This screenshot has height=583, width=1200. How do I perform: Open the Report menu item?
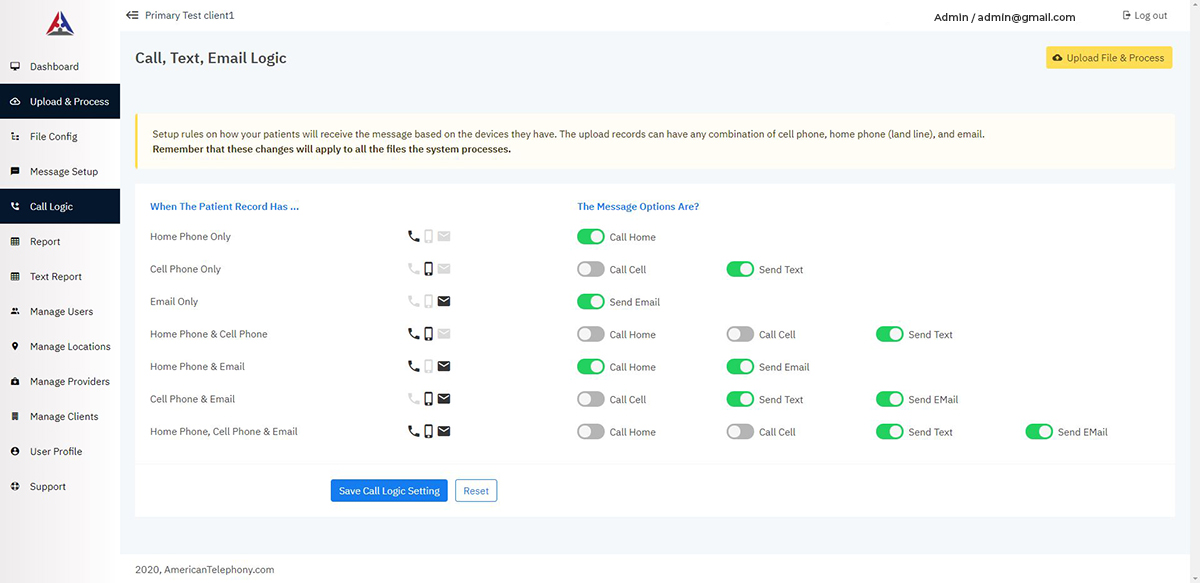point(45,242)
